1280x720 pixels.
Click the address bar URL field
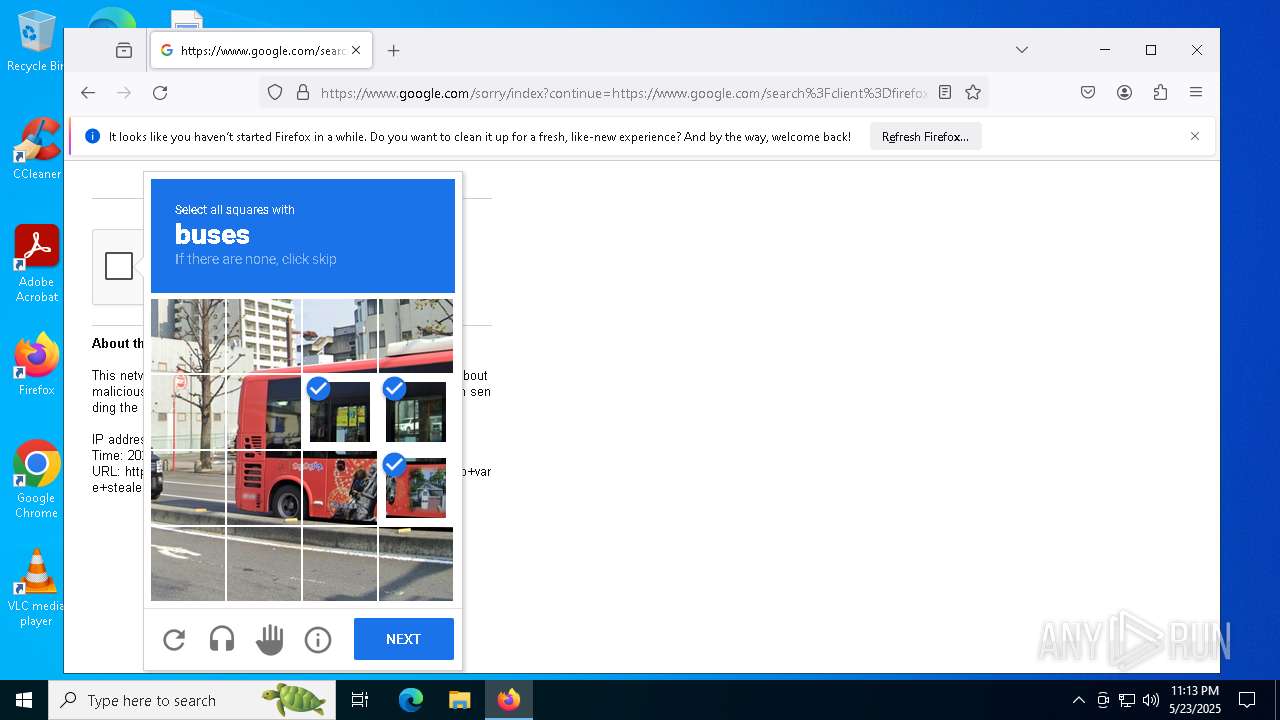(x=623, y=93)
